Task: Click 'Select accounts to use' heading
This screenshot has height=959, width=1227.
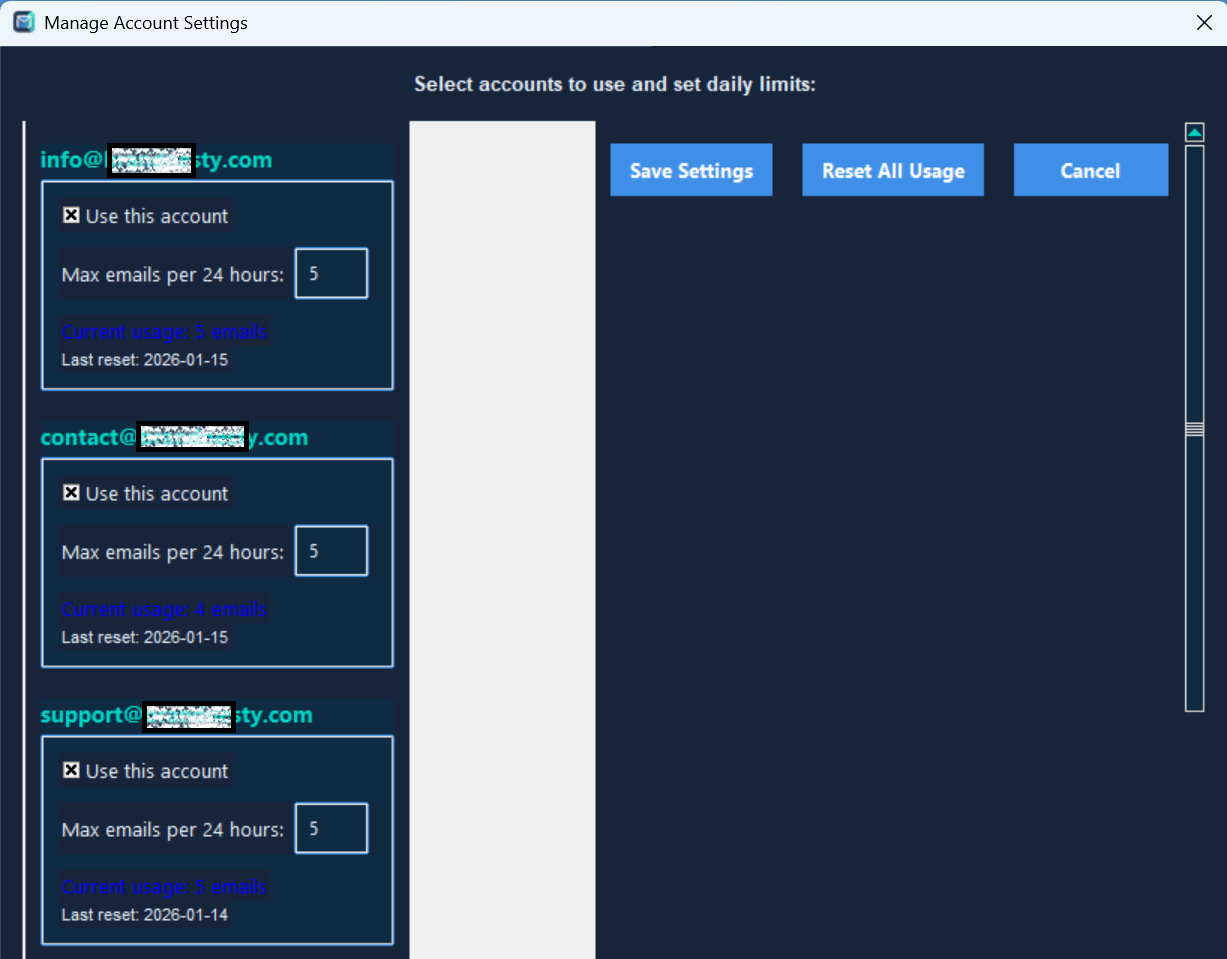Action: [615, 84]
